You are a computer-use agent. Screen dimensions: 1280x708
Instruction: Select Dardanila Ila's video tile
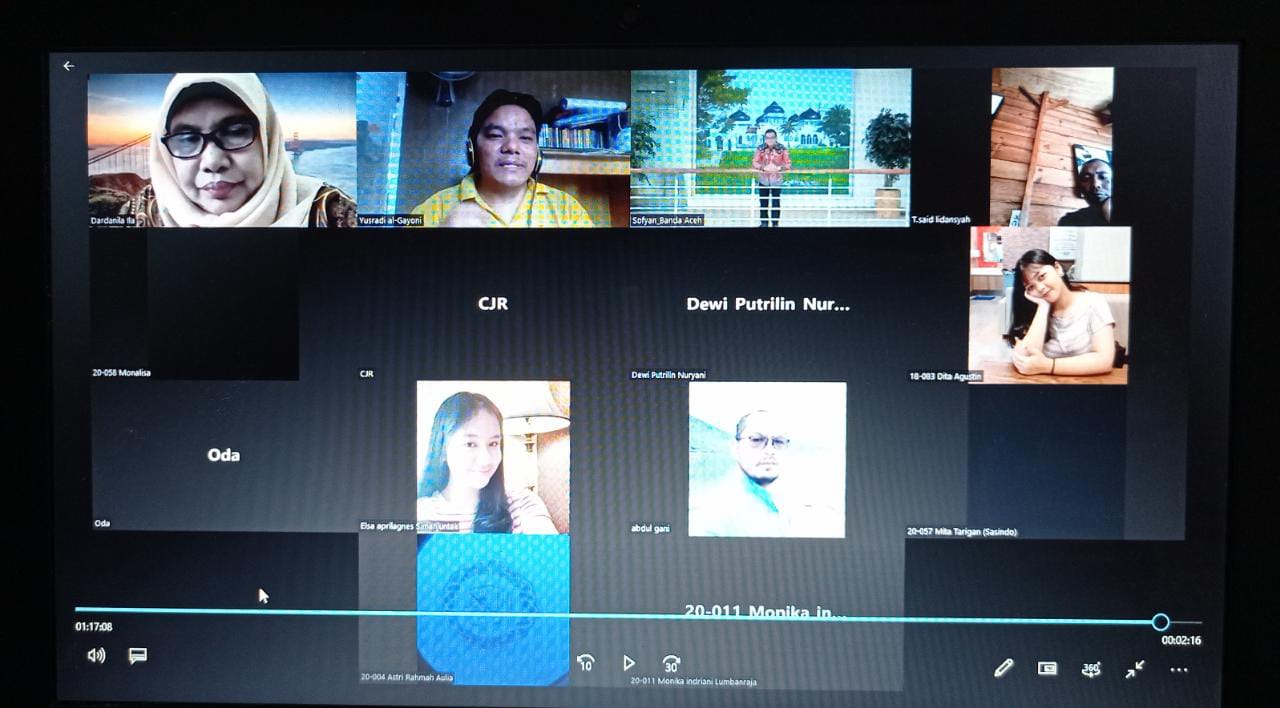point(221,150)
